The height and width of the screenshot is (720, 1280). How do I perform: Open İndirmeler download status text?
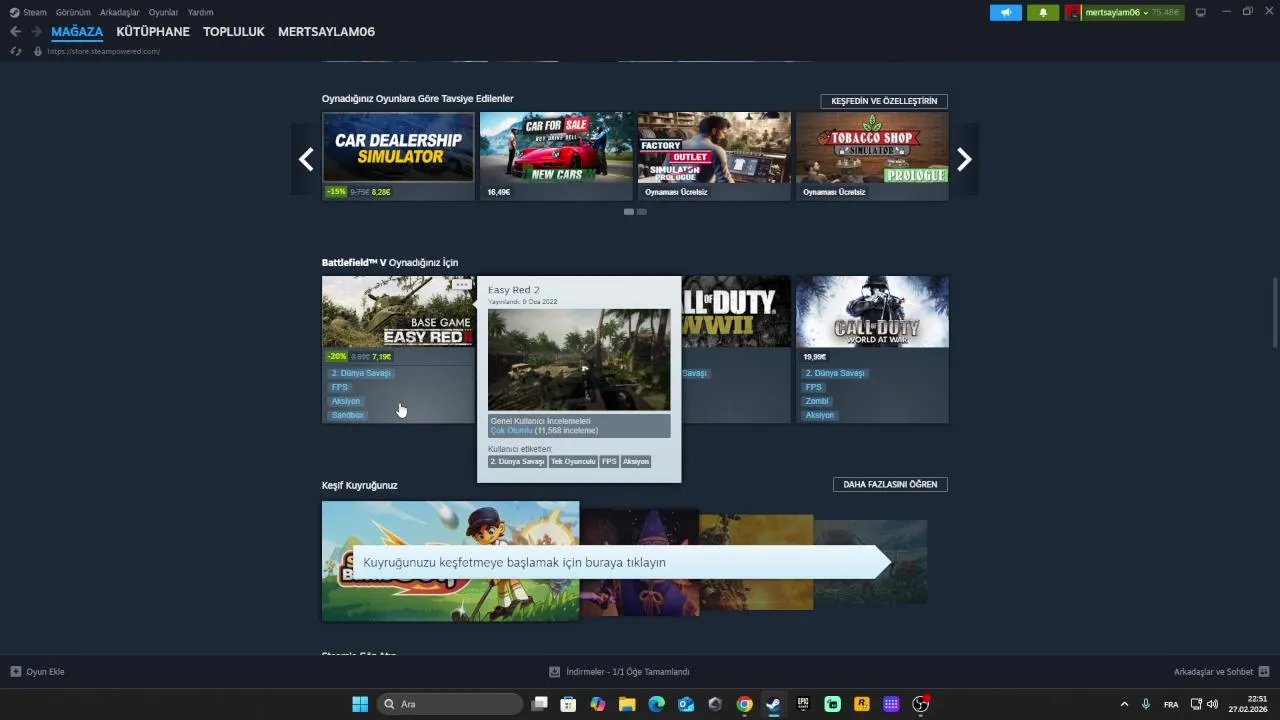(627, 672)
